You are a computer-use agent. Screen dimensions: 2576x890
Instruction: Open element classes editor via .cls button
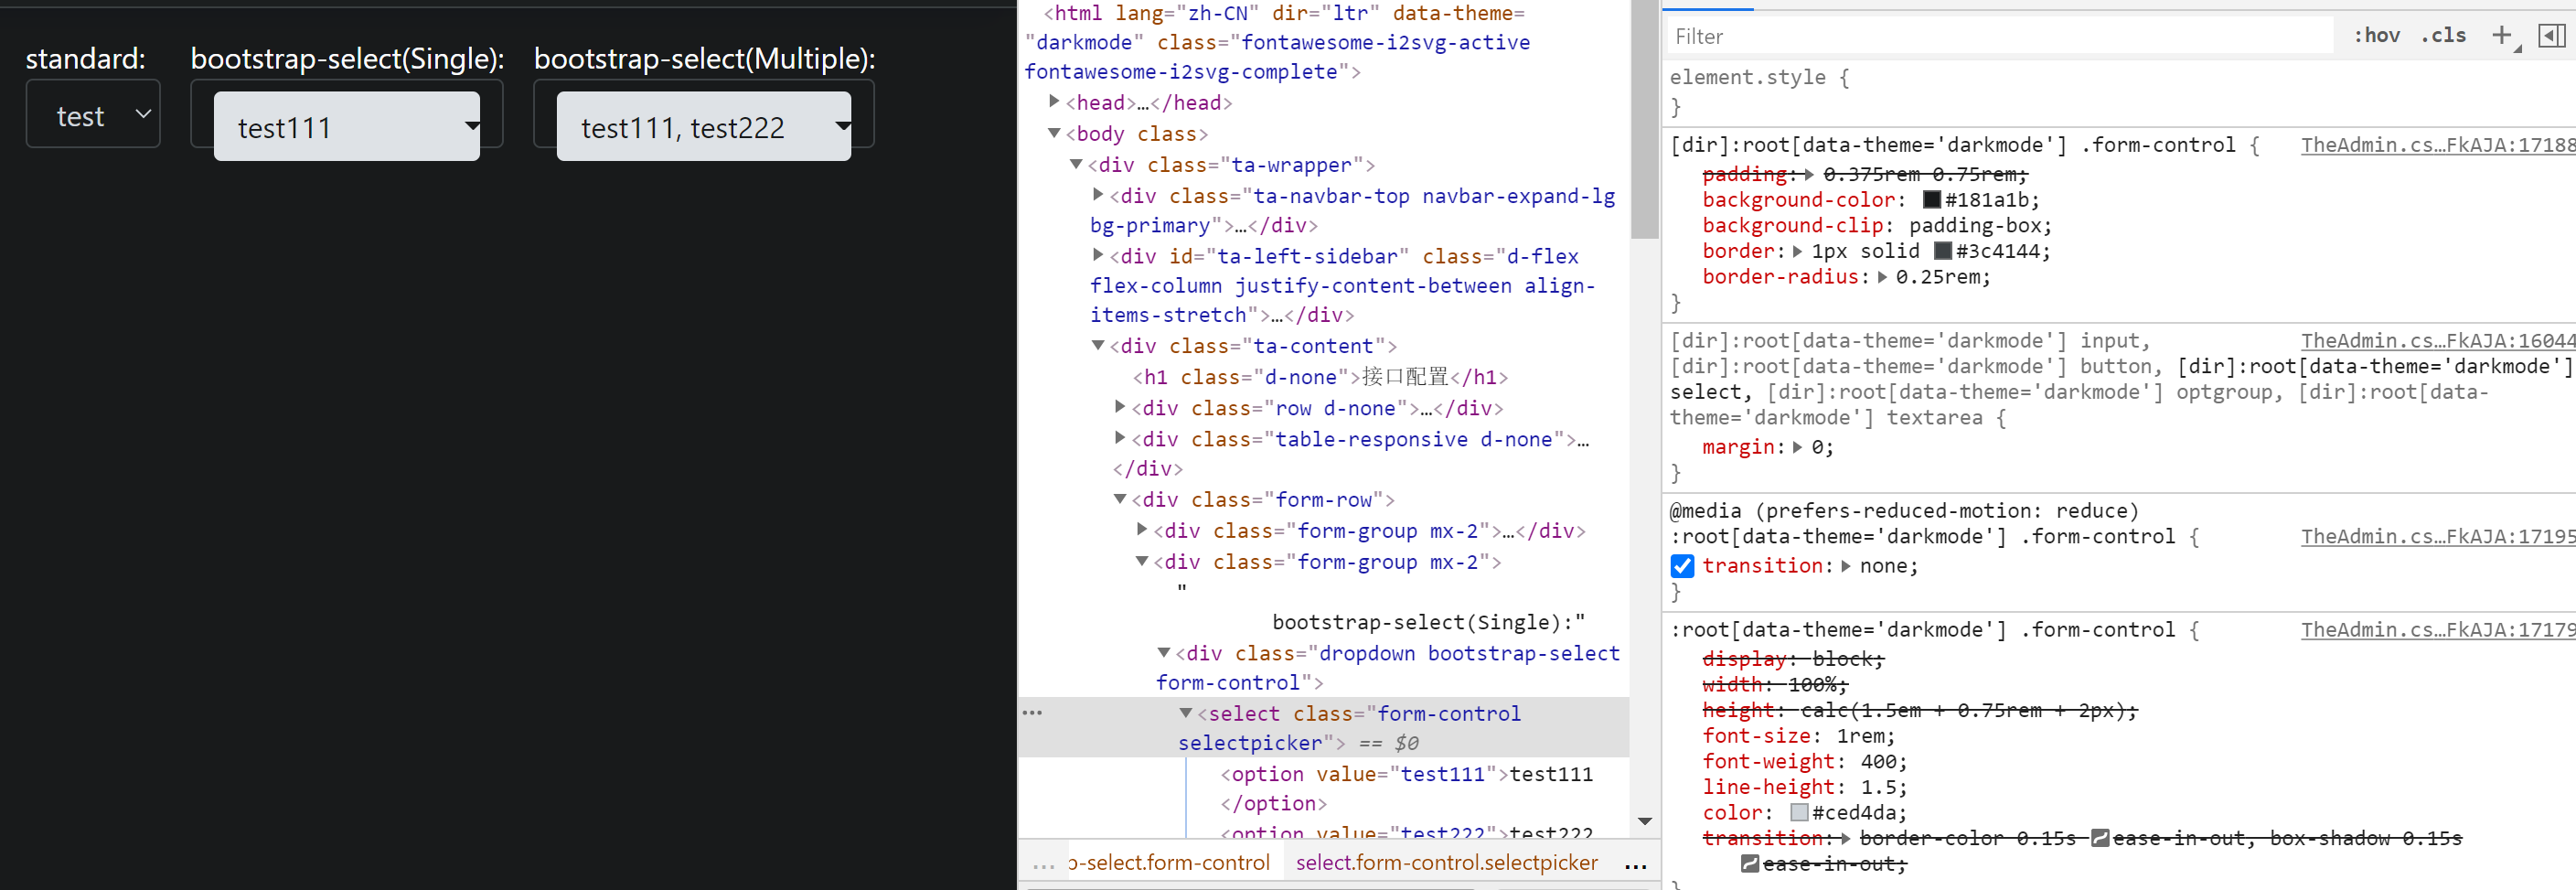2444,35
